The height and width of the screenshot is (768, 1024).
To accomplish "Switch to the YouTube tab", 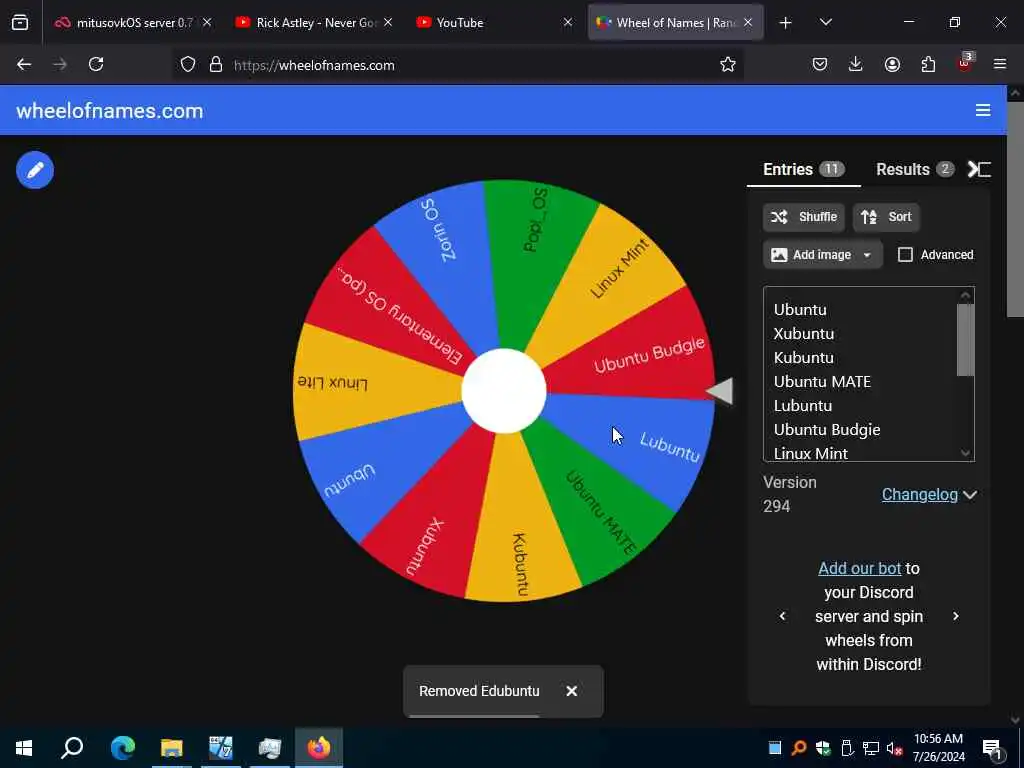I will (493, 22).
